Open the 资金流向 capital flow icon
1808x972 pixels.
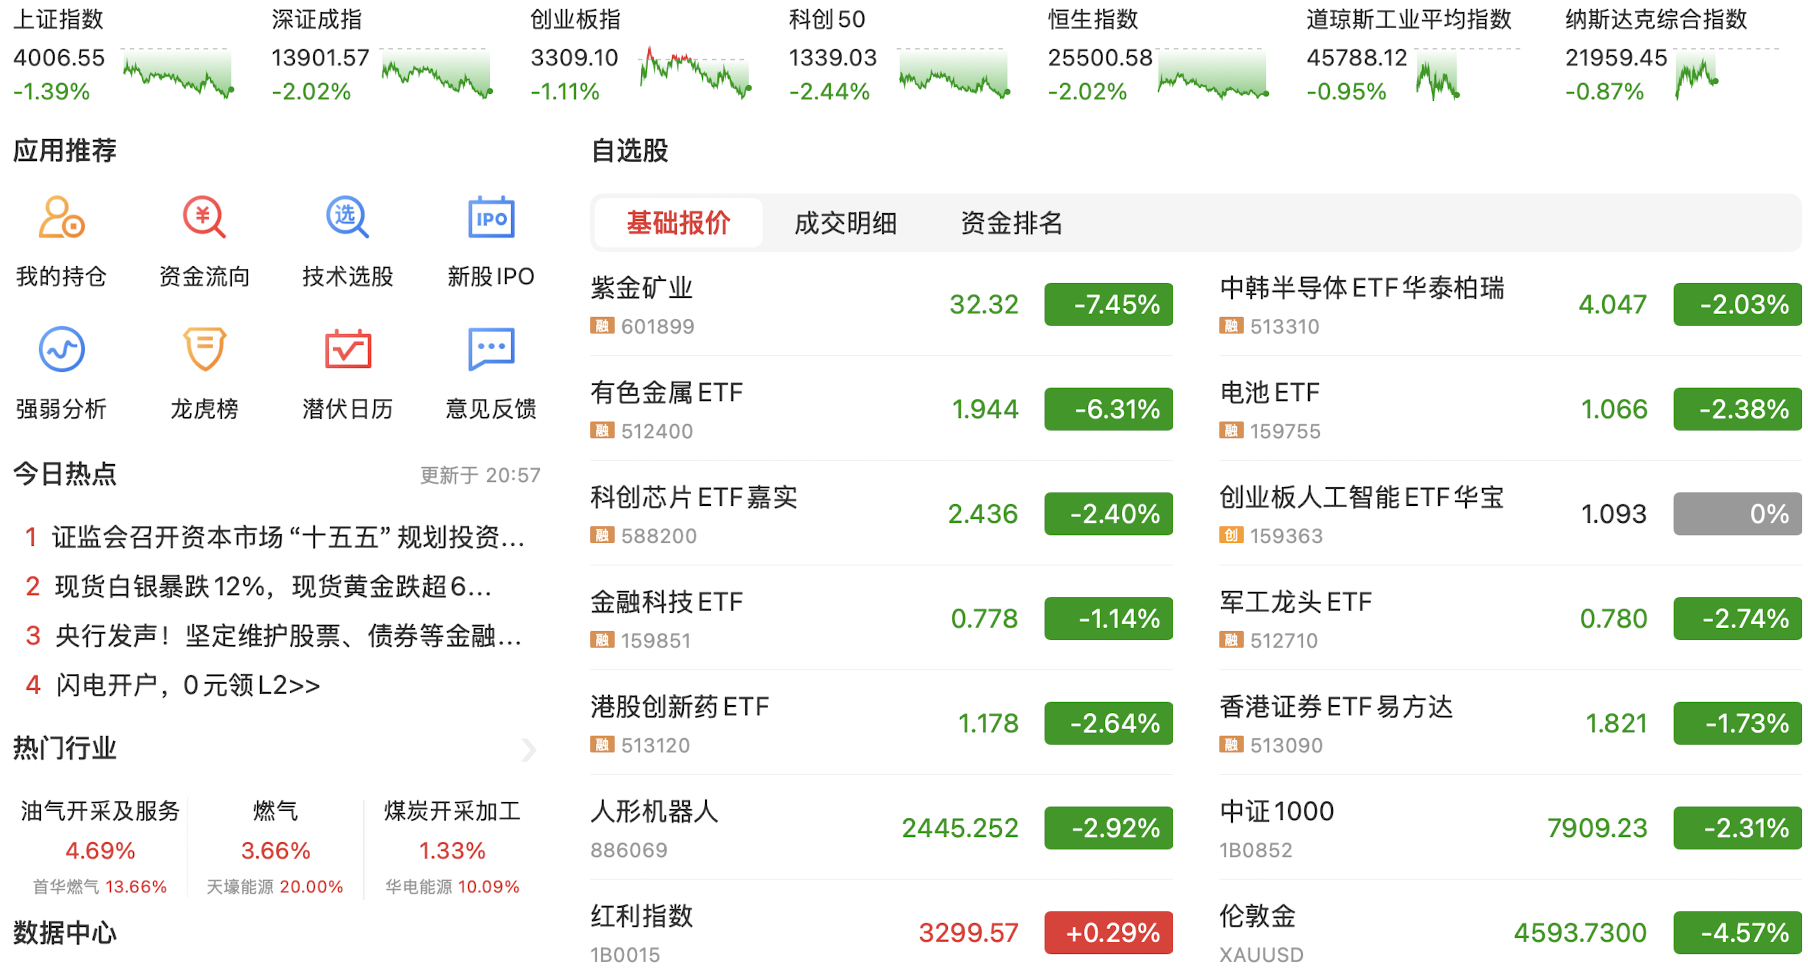204,218
